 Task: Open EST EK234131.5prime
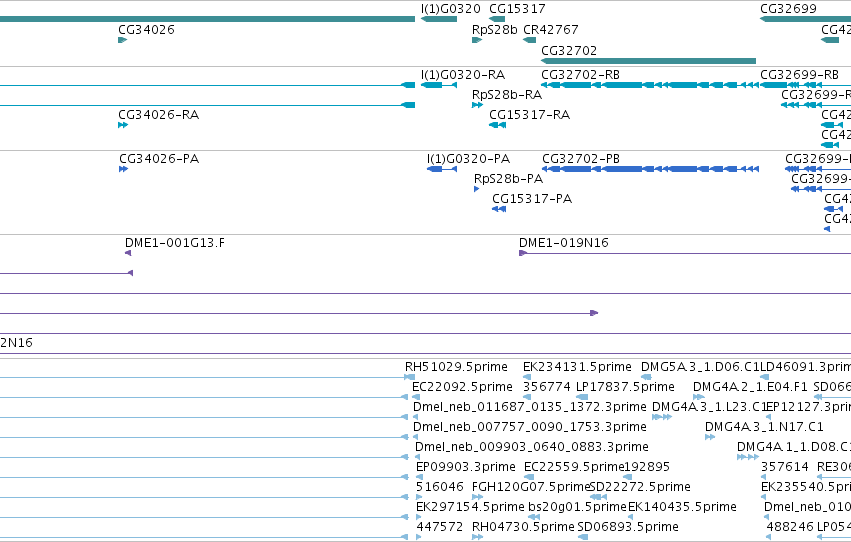pyautogui.click(x=577, y=367)
